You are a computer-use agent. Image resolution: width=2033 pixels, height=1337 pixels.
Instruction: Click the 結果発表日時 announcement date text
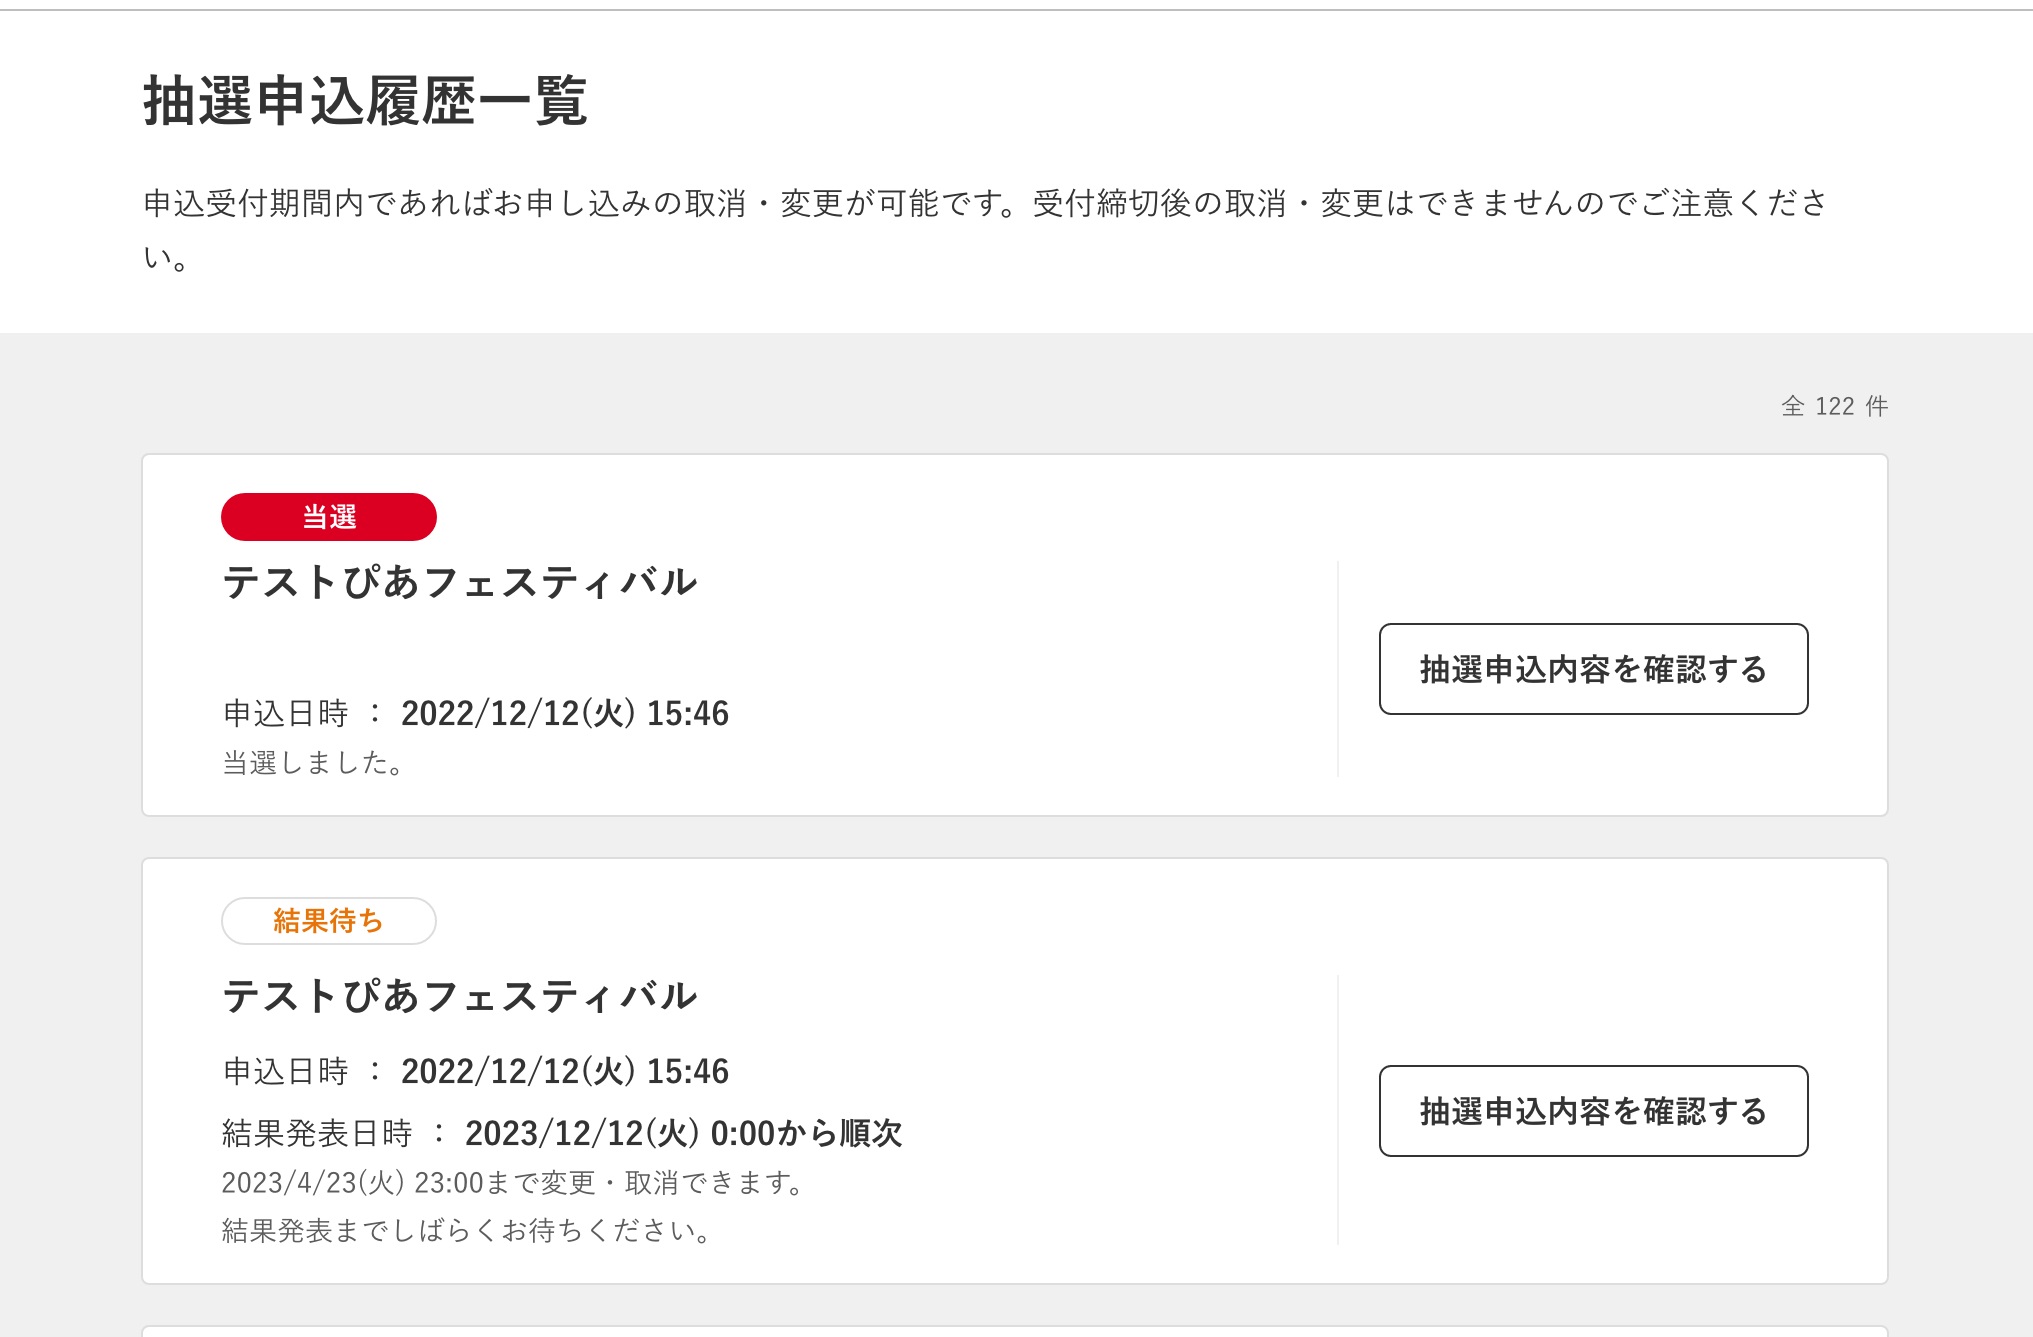pyautogui.click(x=560, y=1134)
